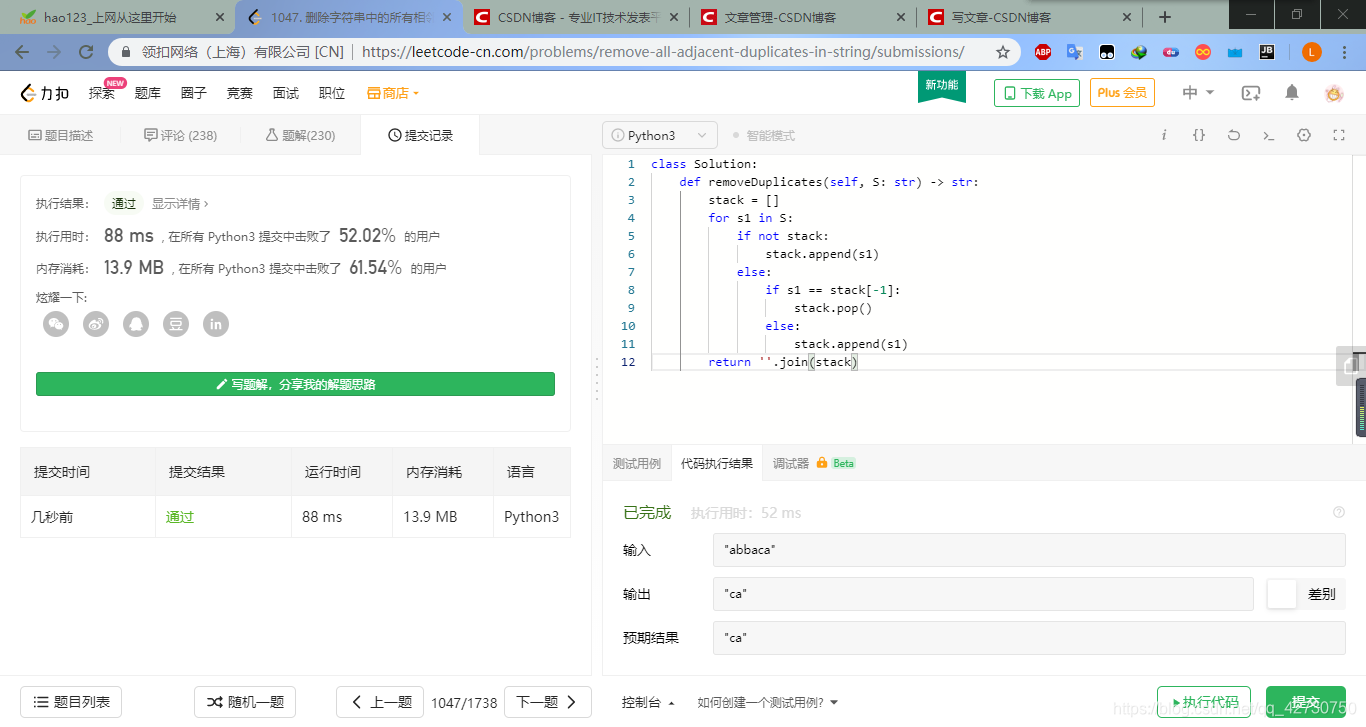This screenshot has width=1366, height=727.
Task: Share result via LinkedIn icon
Action: [x=216, y=323]
